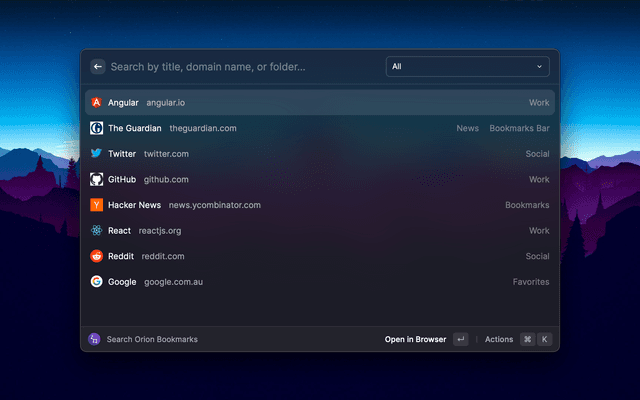The width and height of the screenshot is (640, 400).
Task: Click the back arrow icon
Action: [x=98, y=67]
